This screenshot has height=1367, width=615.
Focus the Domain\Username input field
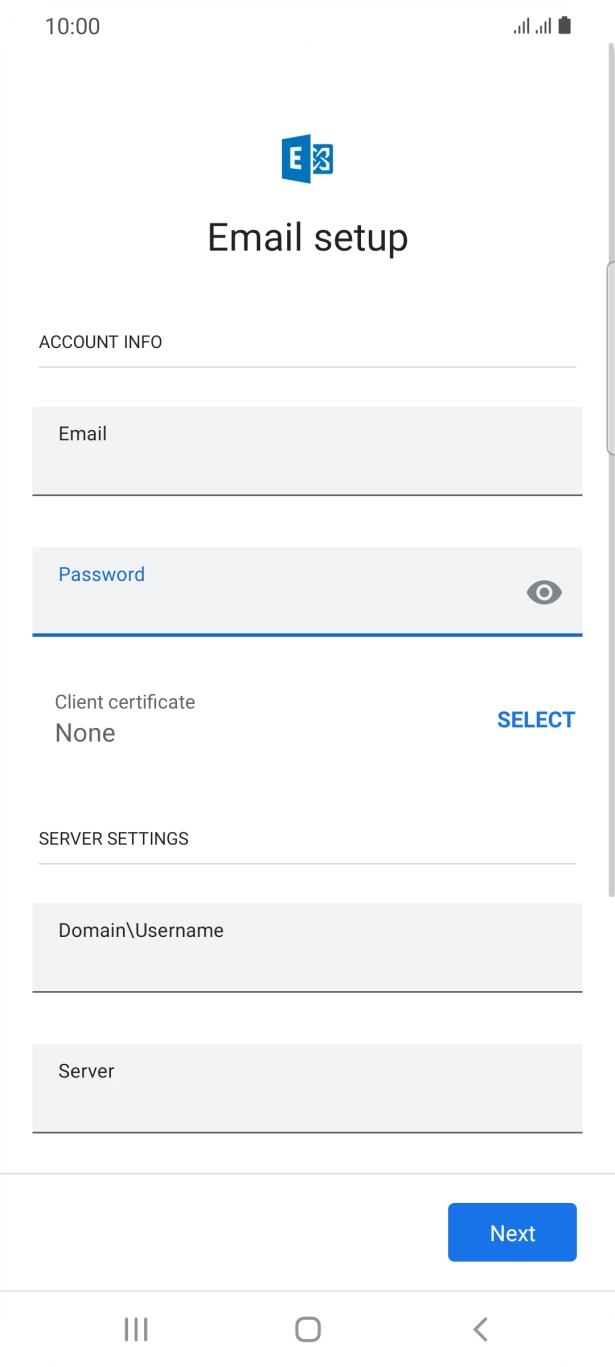pos(307,948)
